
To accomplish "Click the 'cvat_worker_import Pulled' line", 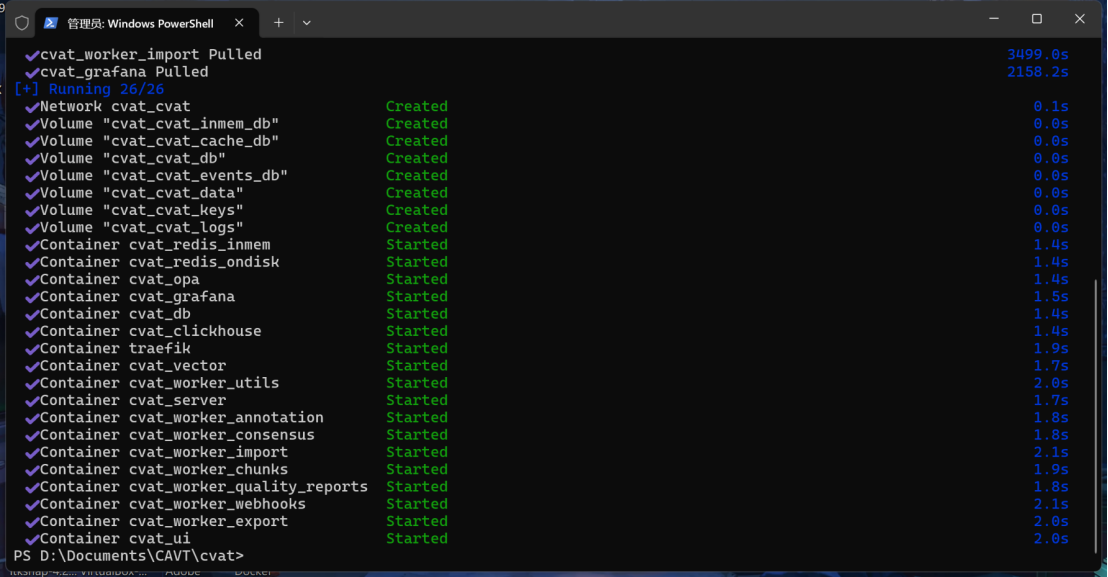I will pos(151,54).
